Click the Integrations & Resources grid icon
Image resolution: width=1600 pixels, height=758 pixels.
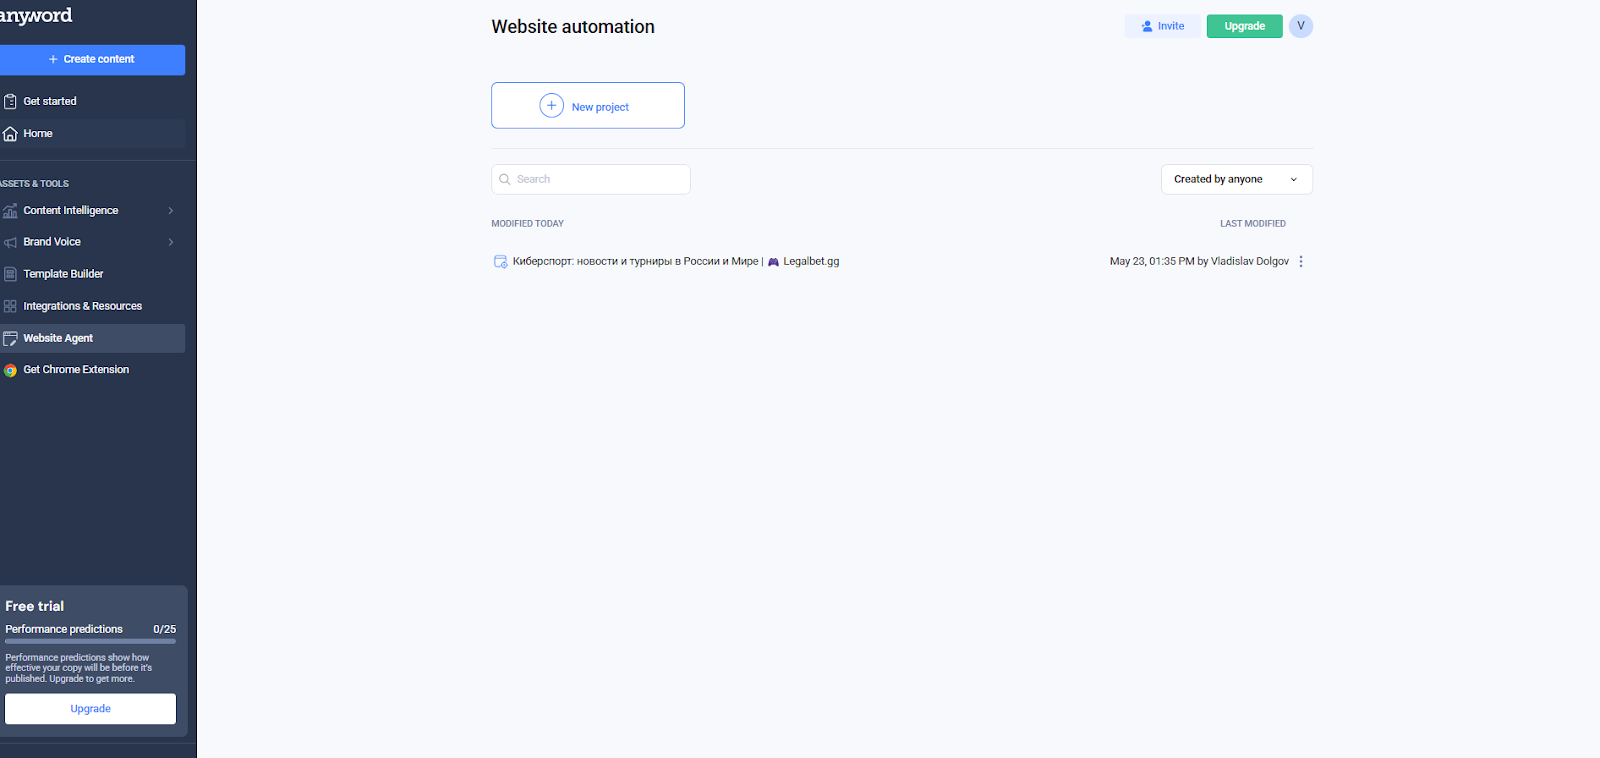[10, 306]
